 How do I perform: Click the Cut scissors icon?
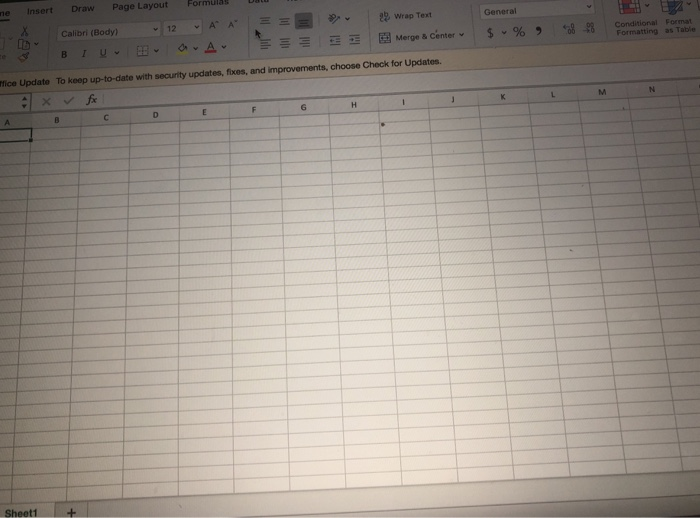point(25,31)
